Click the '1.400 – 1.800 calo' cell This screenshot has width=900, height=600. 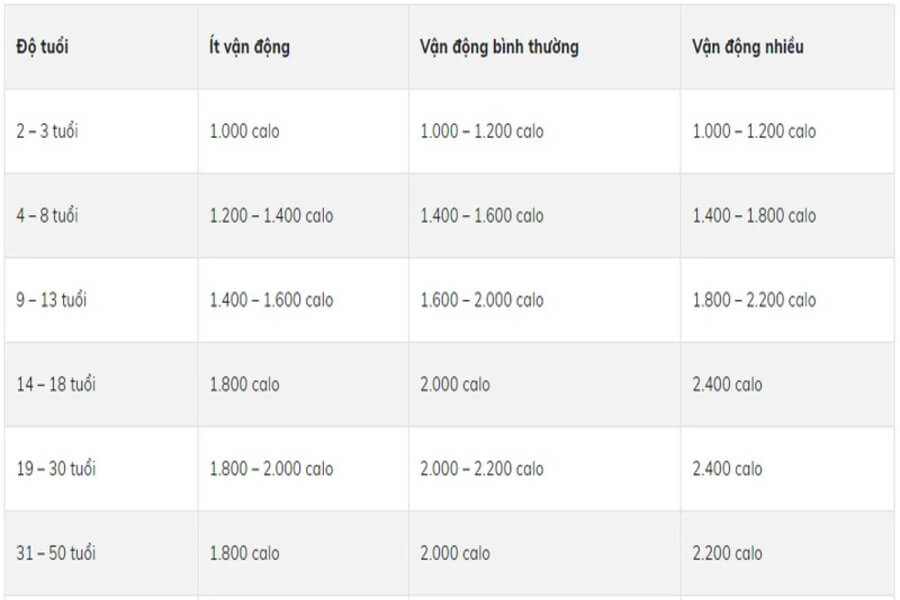[x=754, y=216]
